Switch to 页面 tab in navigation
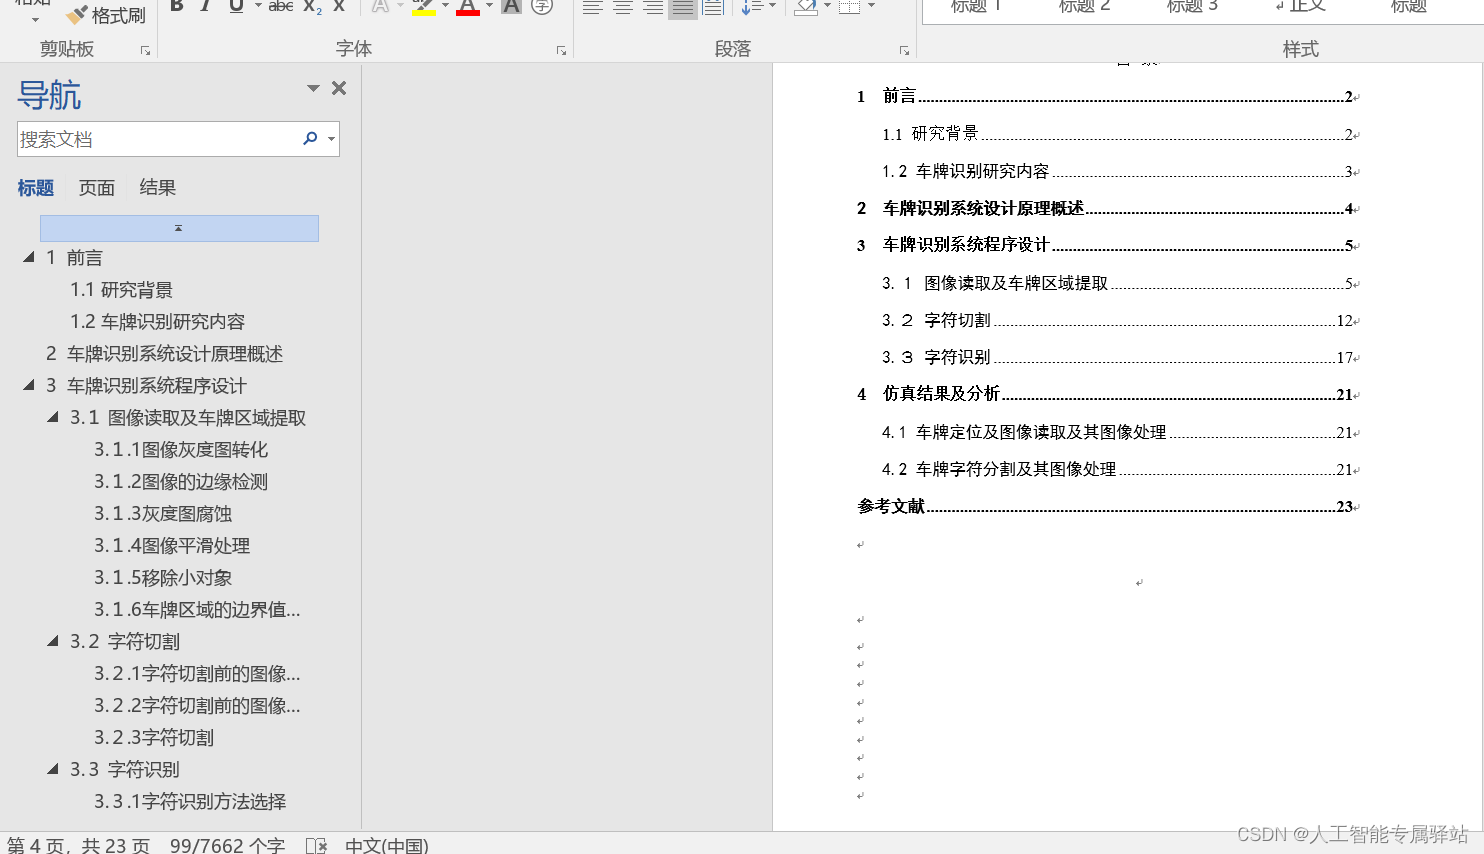 (x=97, y=187)
